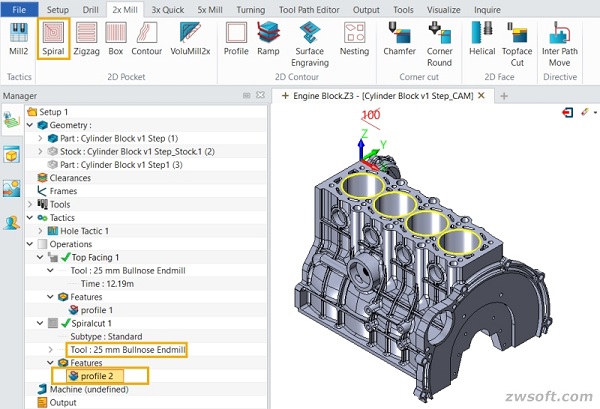
Task: Select the Profile contour tool
Action: click(x=236, y=38)
